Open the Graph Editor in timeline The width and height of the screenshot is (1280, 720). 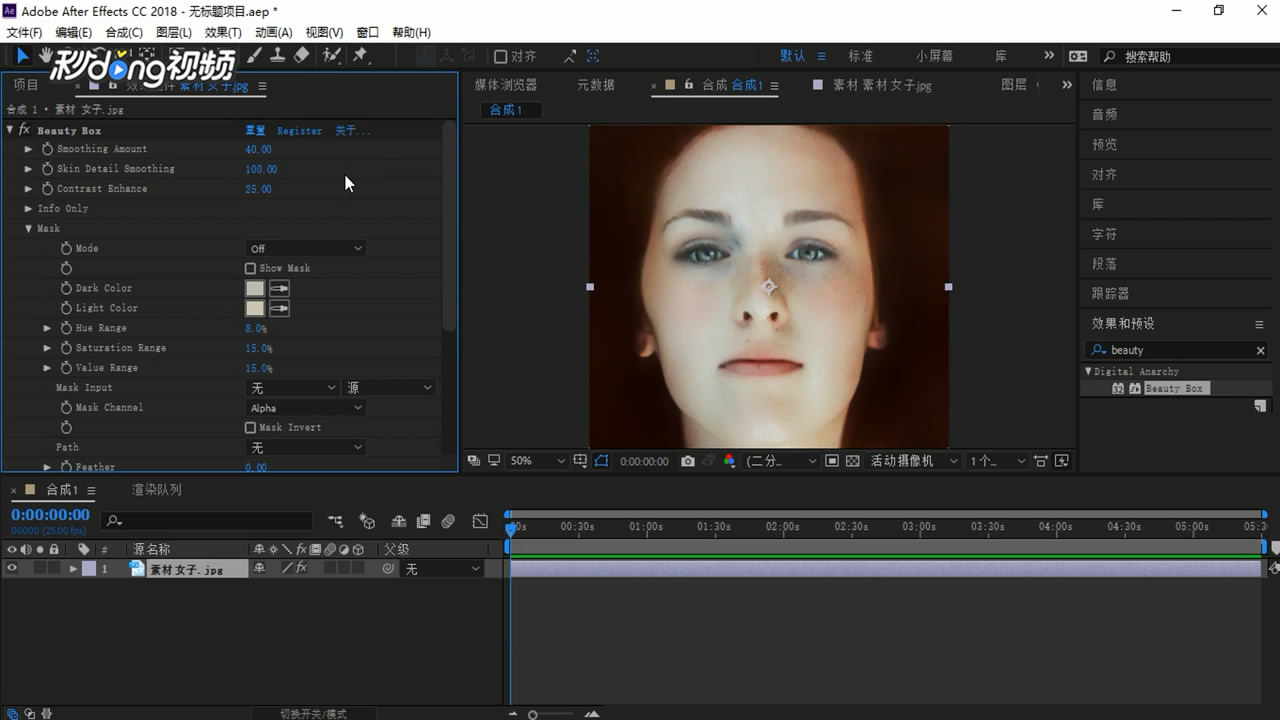coord(480,521)
